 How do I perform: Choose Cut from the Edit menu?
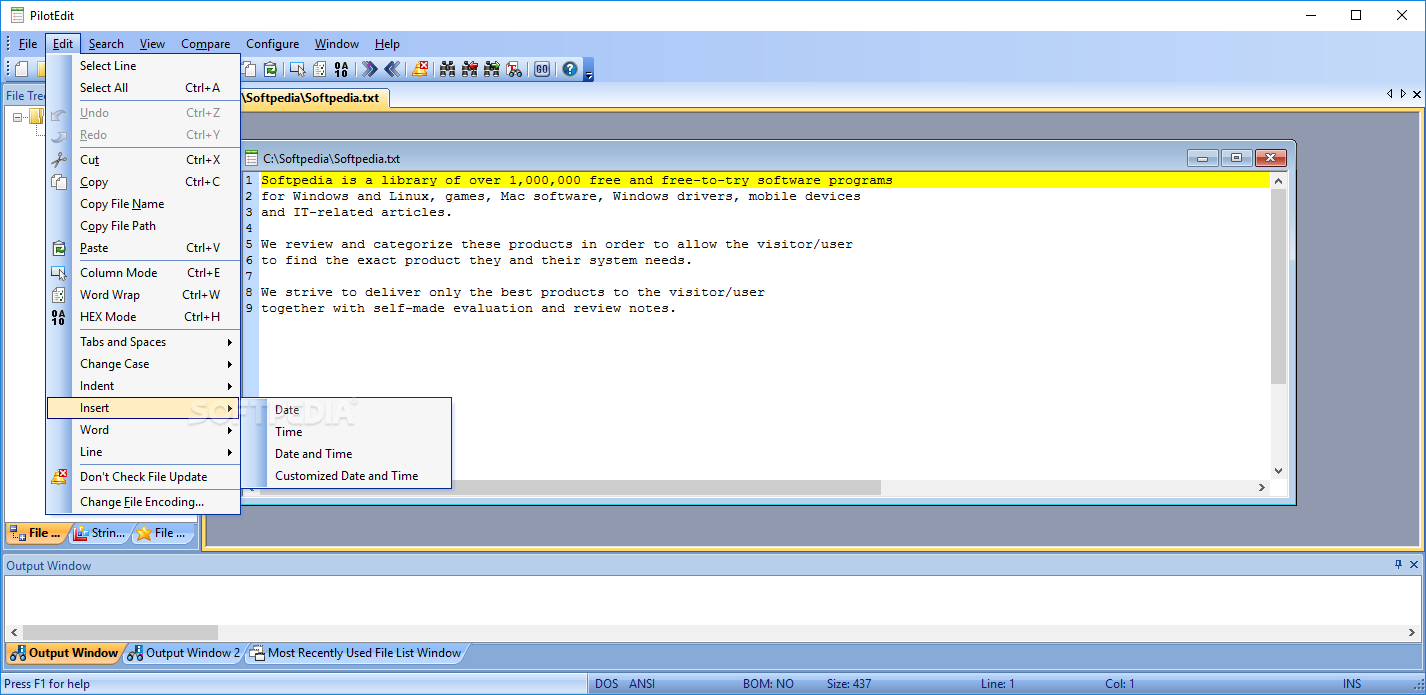pyautogui.click(x=143, y=160)
